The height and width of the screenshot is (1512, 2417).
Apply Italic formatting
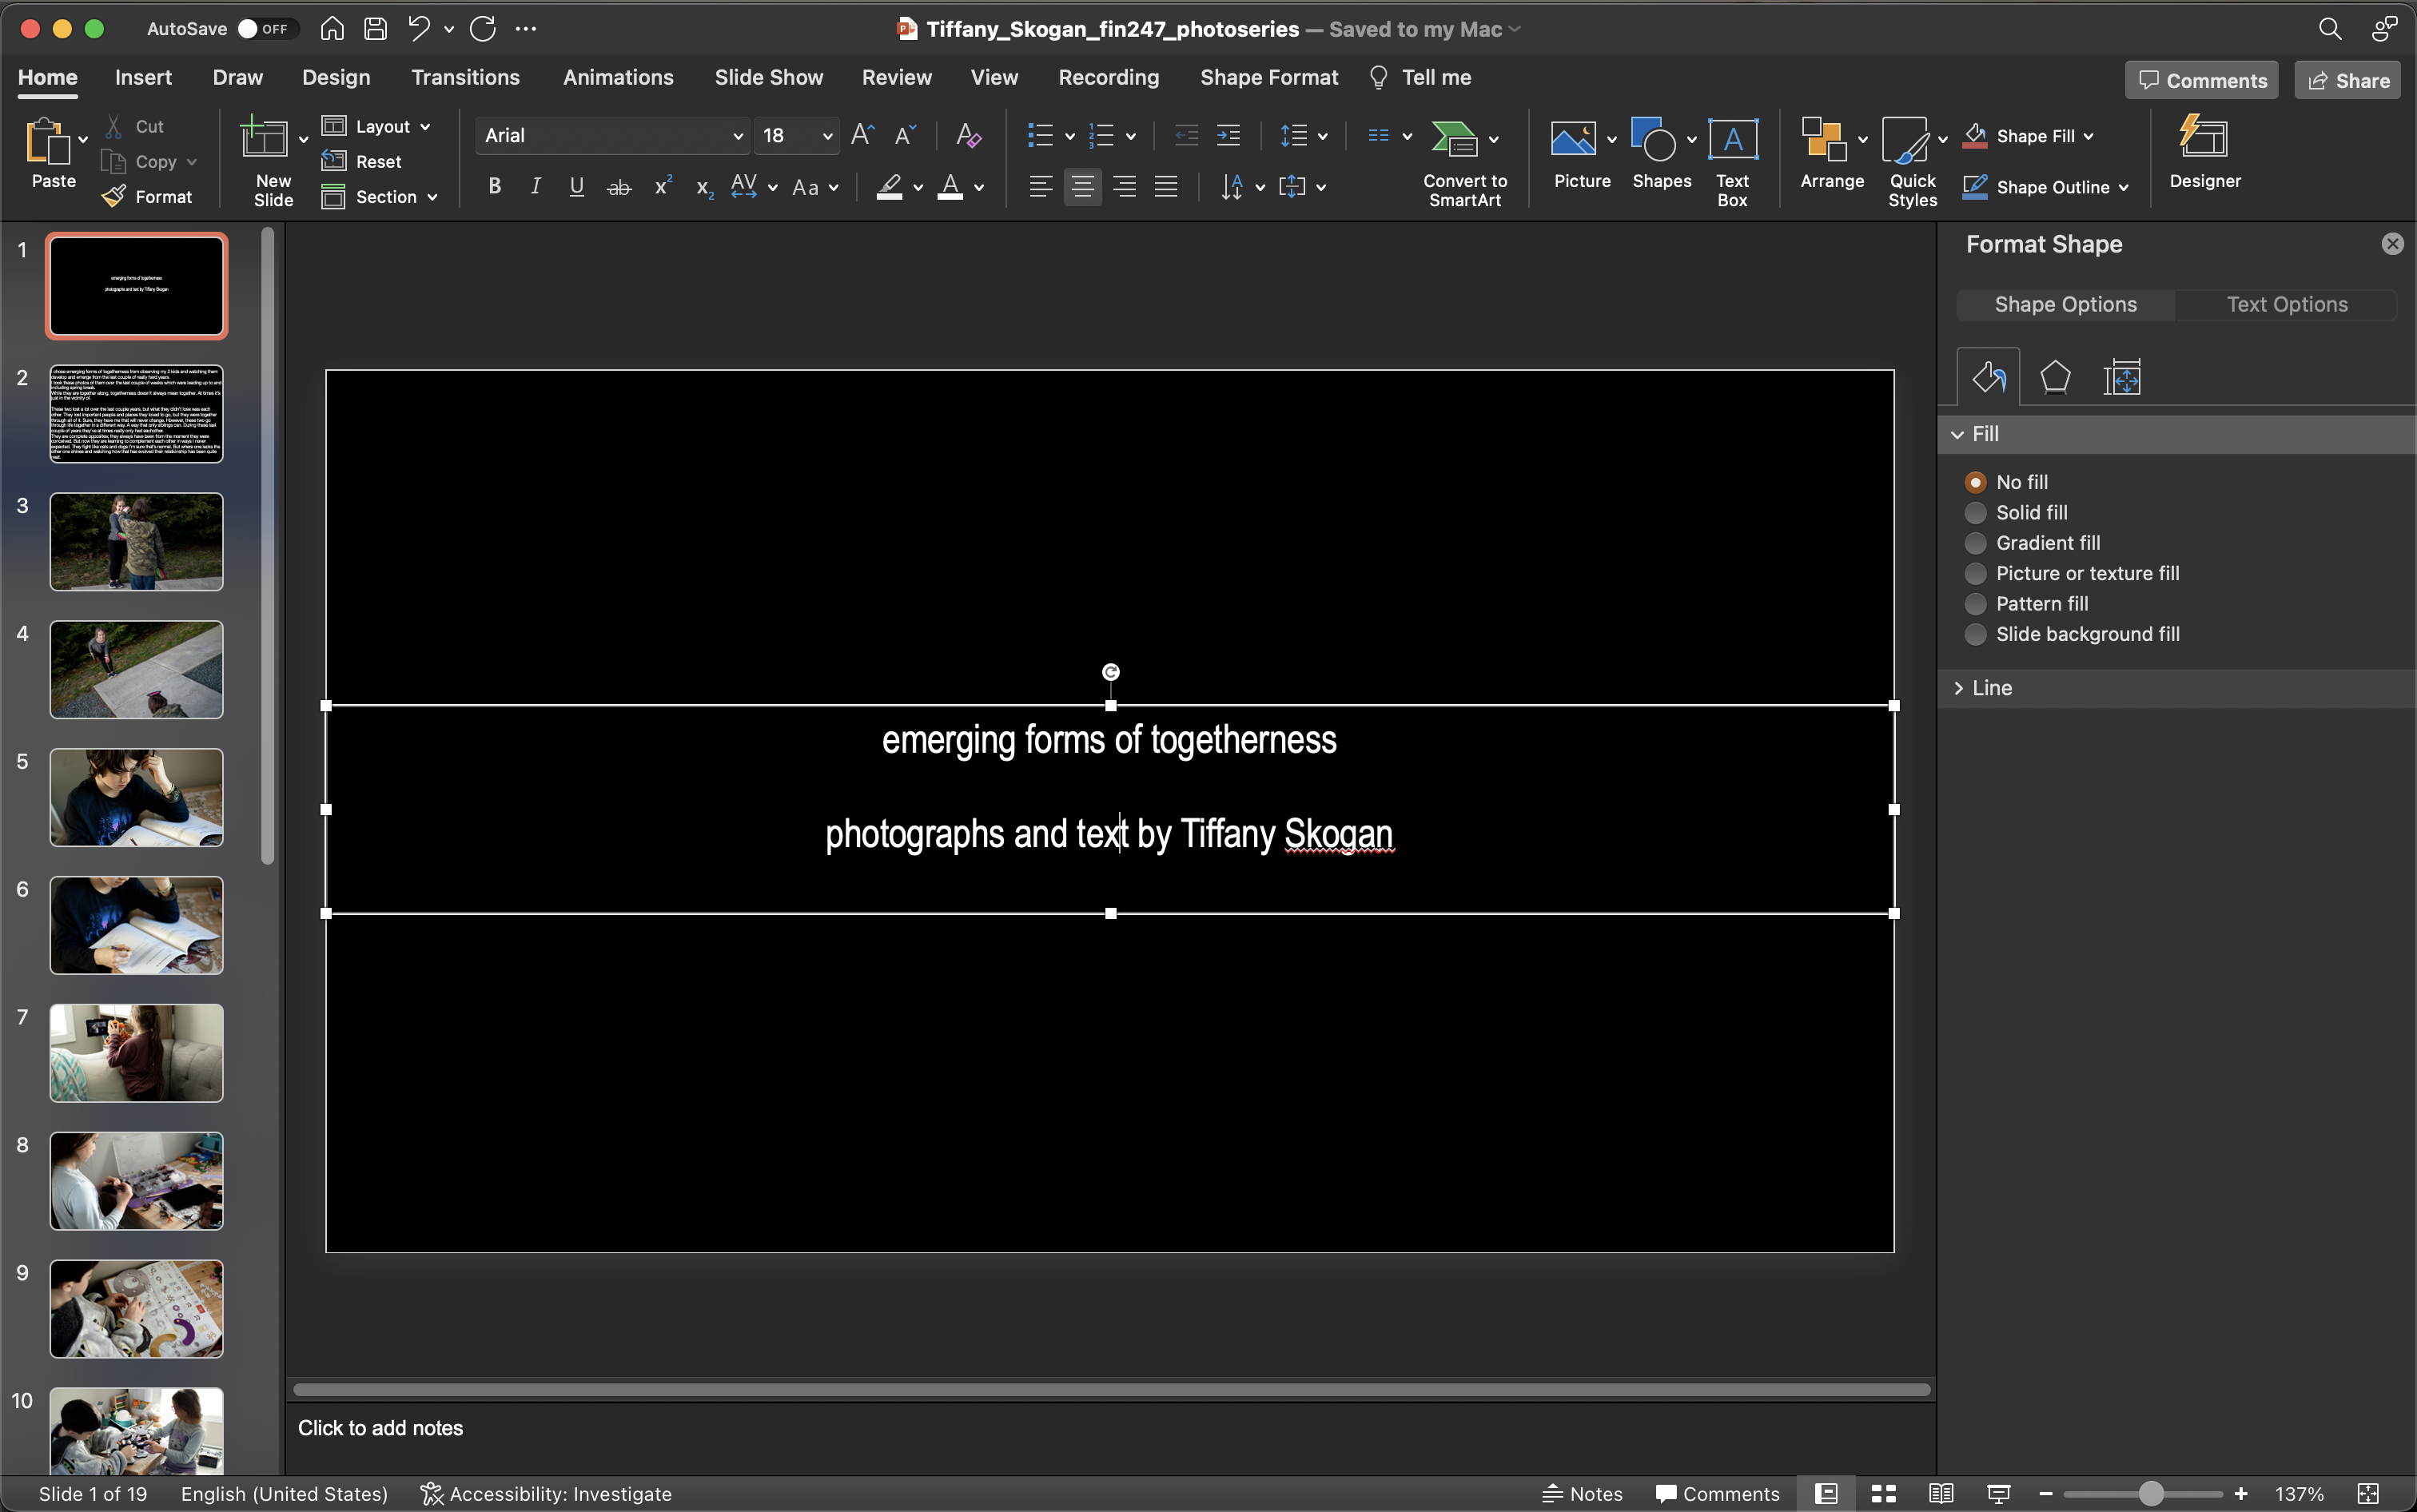click(x=535, y=186)
